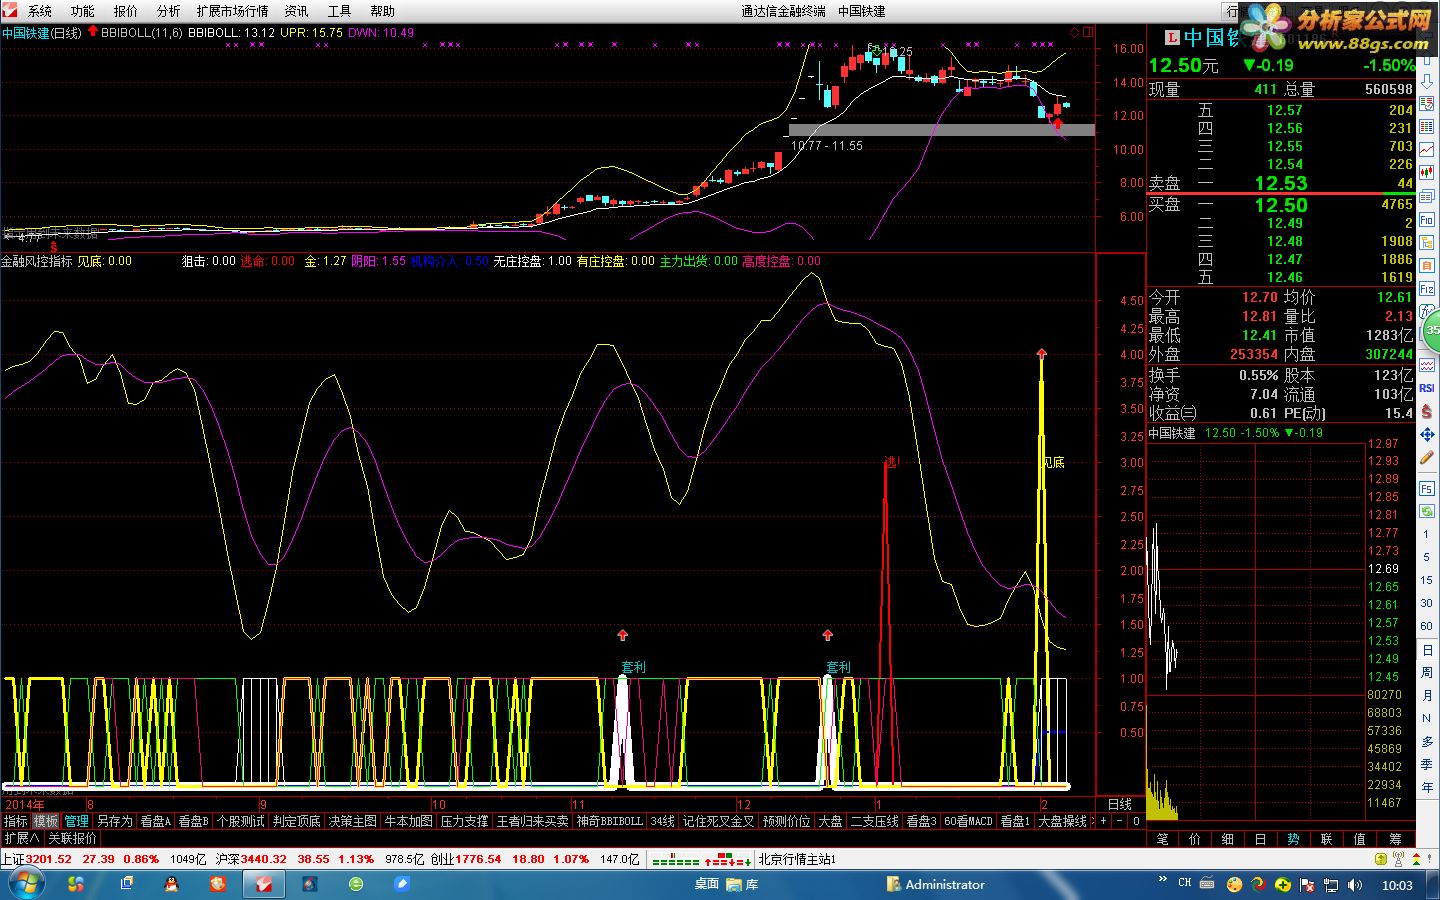The width and height of the screenshot is (1440, 900).
Task: Click the 关联报价 tab
Action: click(x=73, y=838)
